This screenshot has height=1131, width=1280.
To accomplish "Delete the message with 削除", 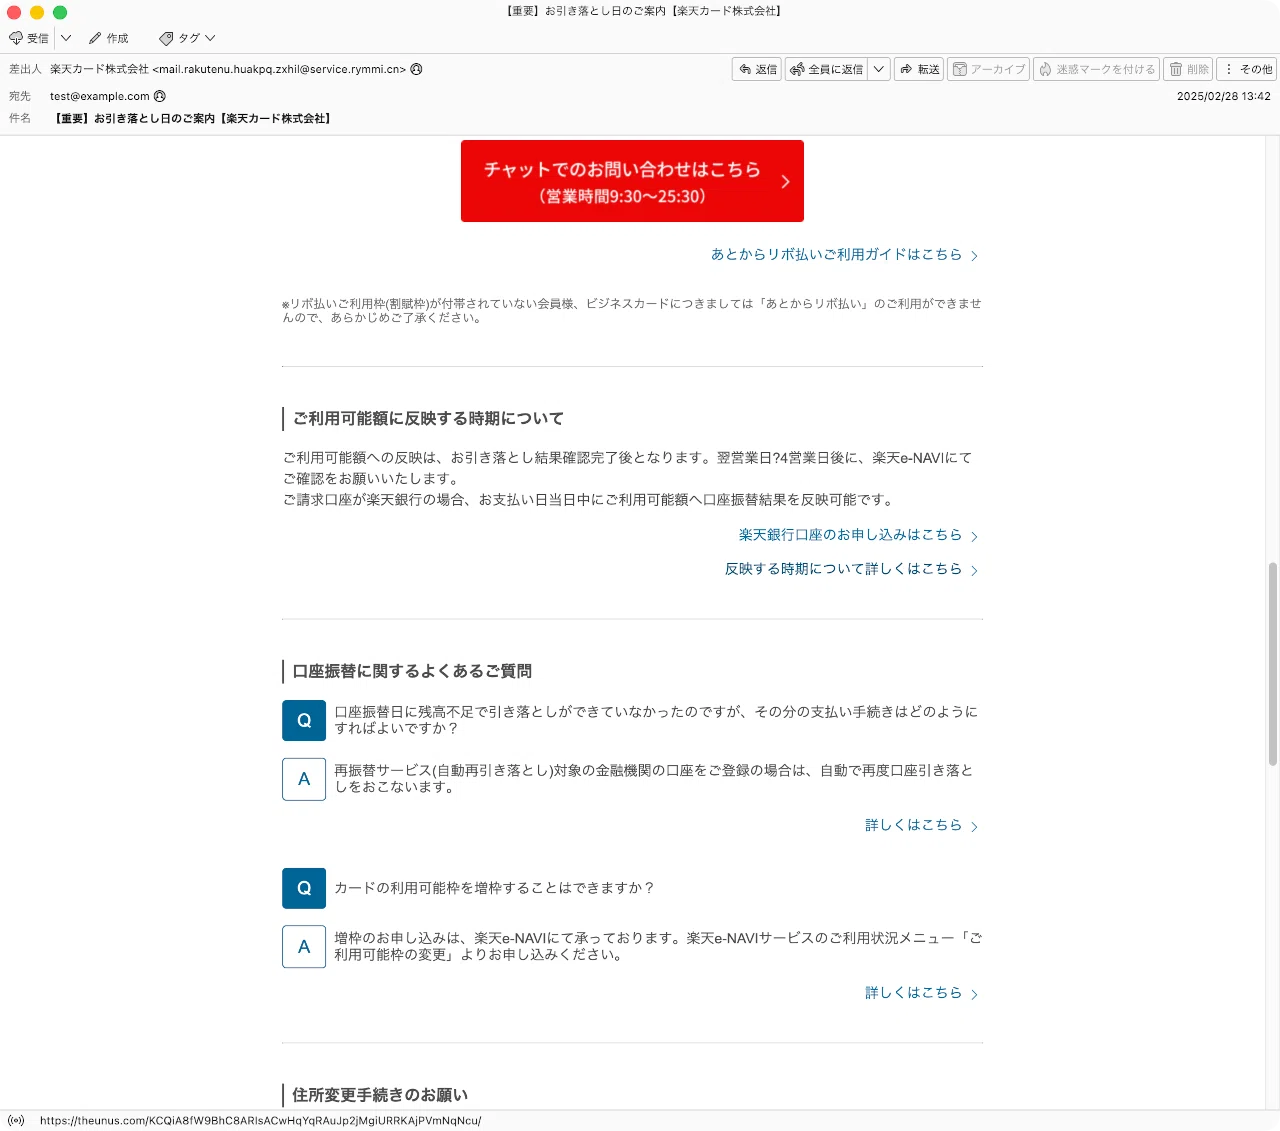I will 1189,69.
